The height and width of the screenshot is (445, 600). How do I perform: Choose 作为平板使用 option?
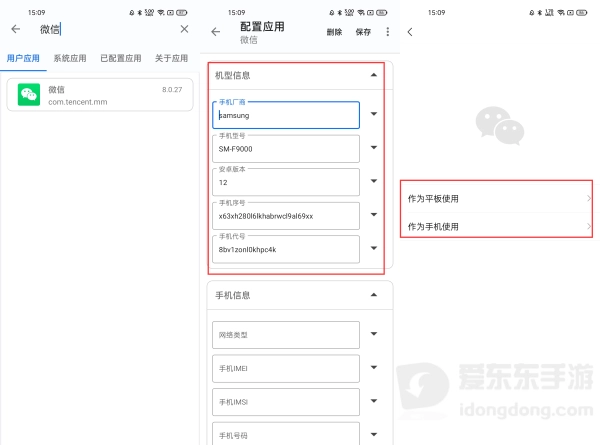coord(500,199)
